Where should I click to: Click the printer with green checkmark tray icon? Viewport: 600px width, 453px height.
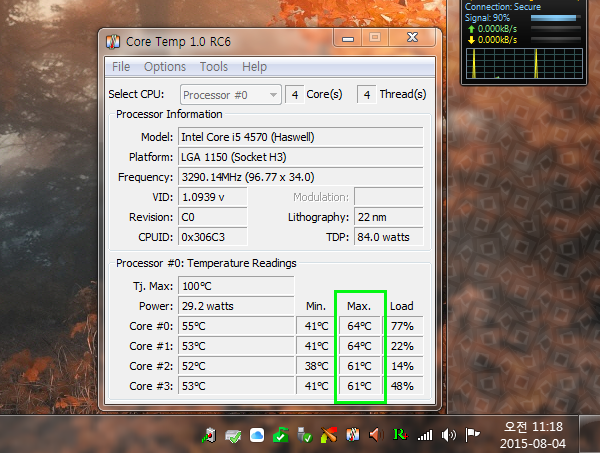tap(233, 435)
